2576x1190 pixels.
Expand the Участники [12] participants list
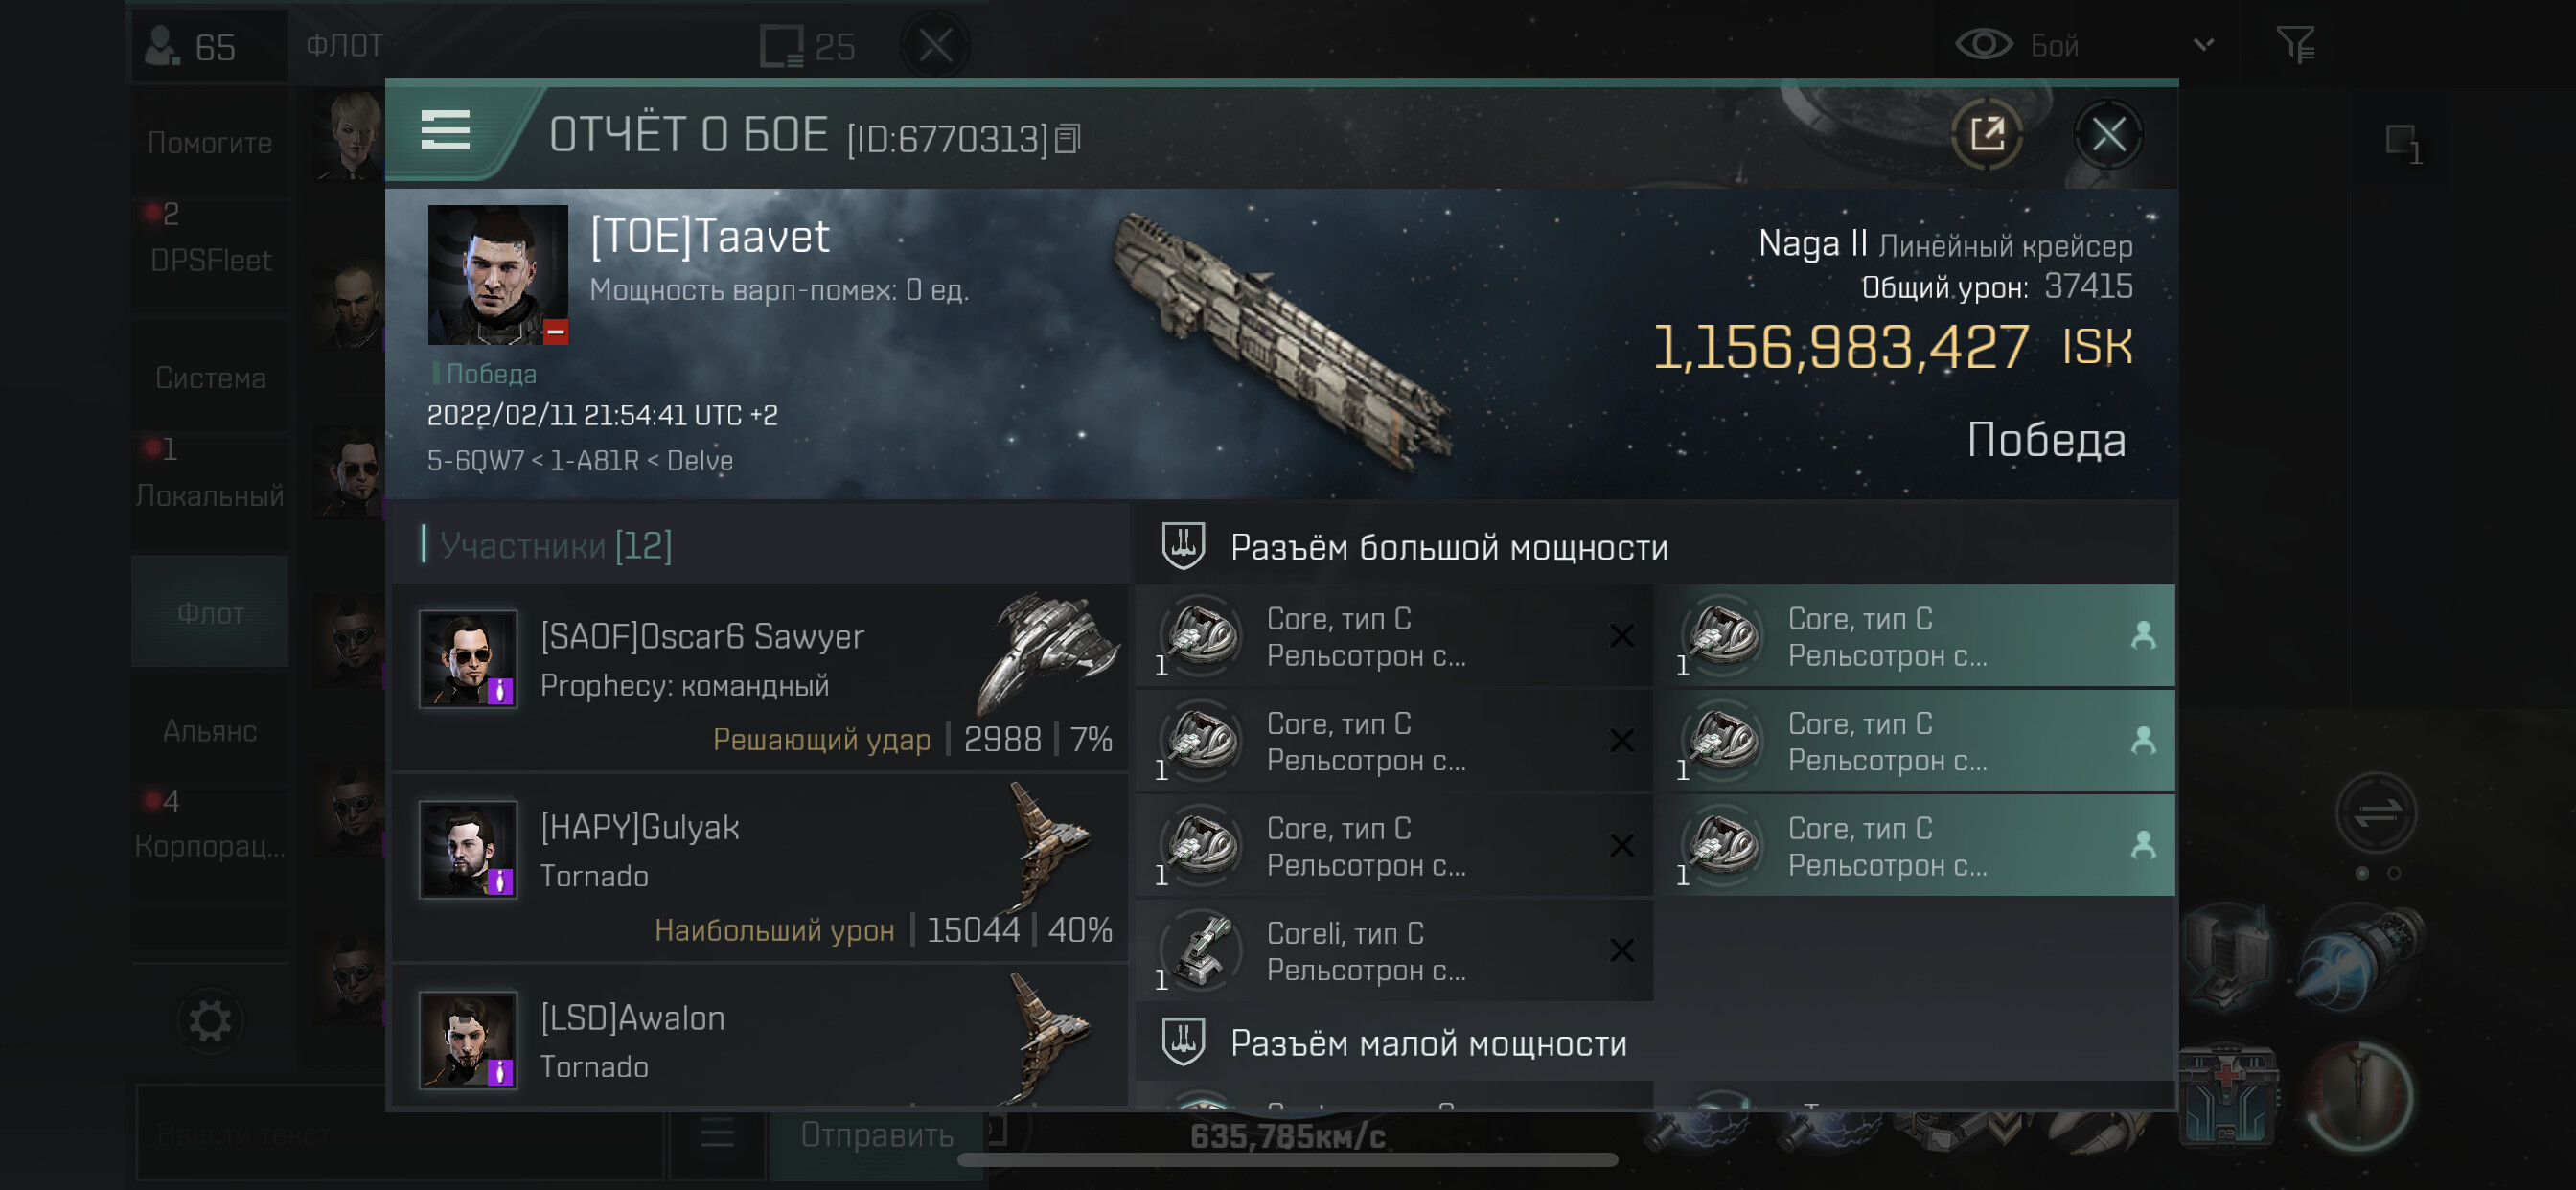pos(555,546)
